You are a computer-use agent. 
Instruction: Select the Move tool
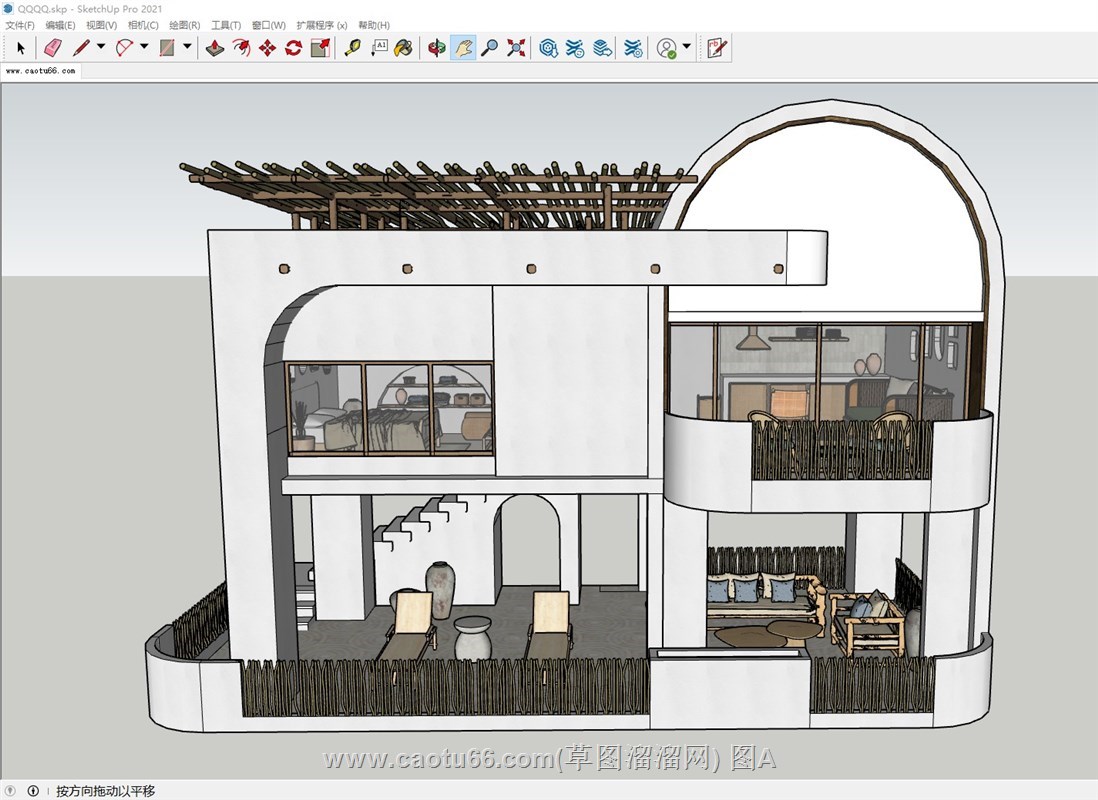(x=267, y=48)
